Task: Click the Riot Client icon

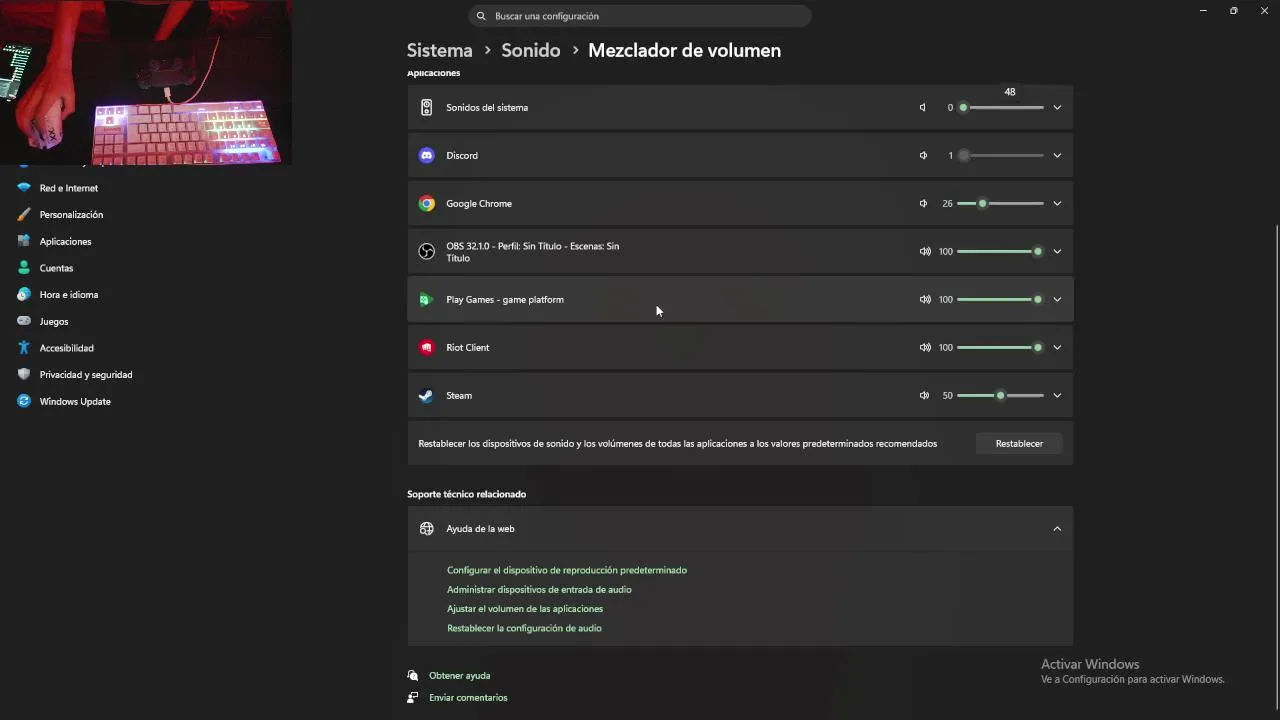Action: [x=427, y=348]
